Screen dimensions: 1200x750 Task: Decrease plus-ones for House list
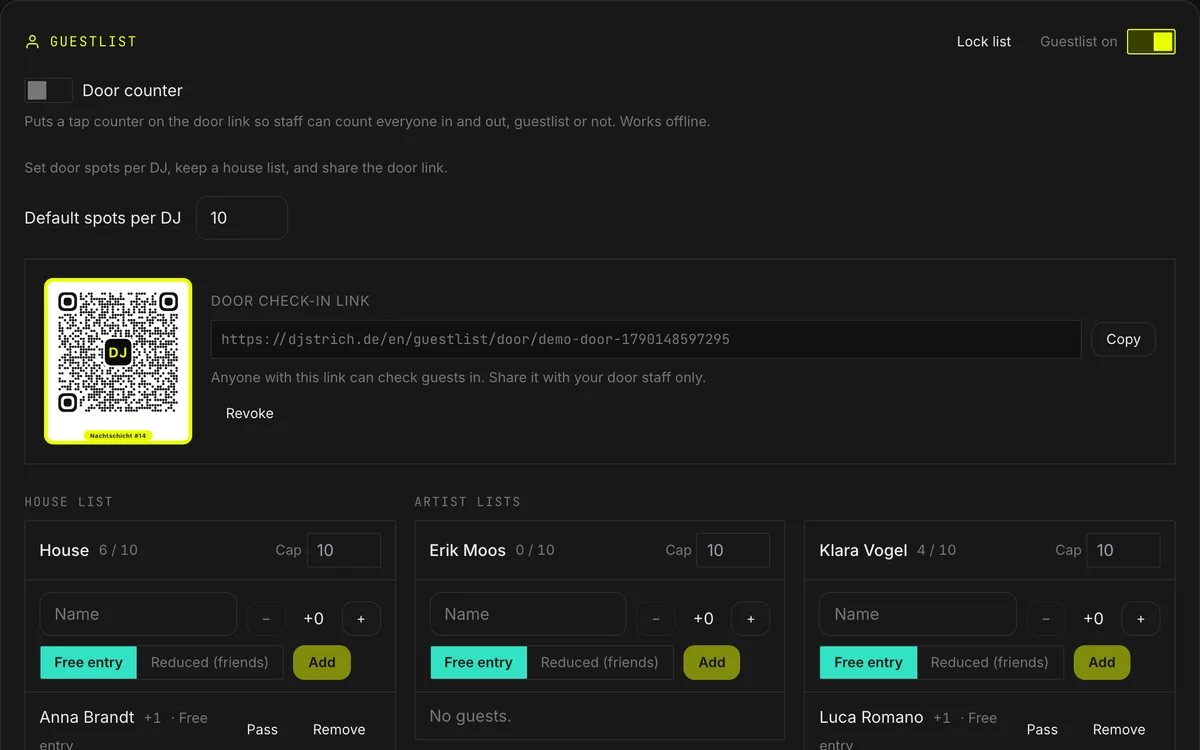point(266,619)
